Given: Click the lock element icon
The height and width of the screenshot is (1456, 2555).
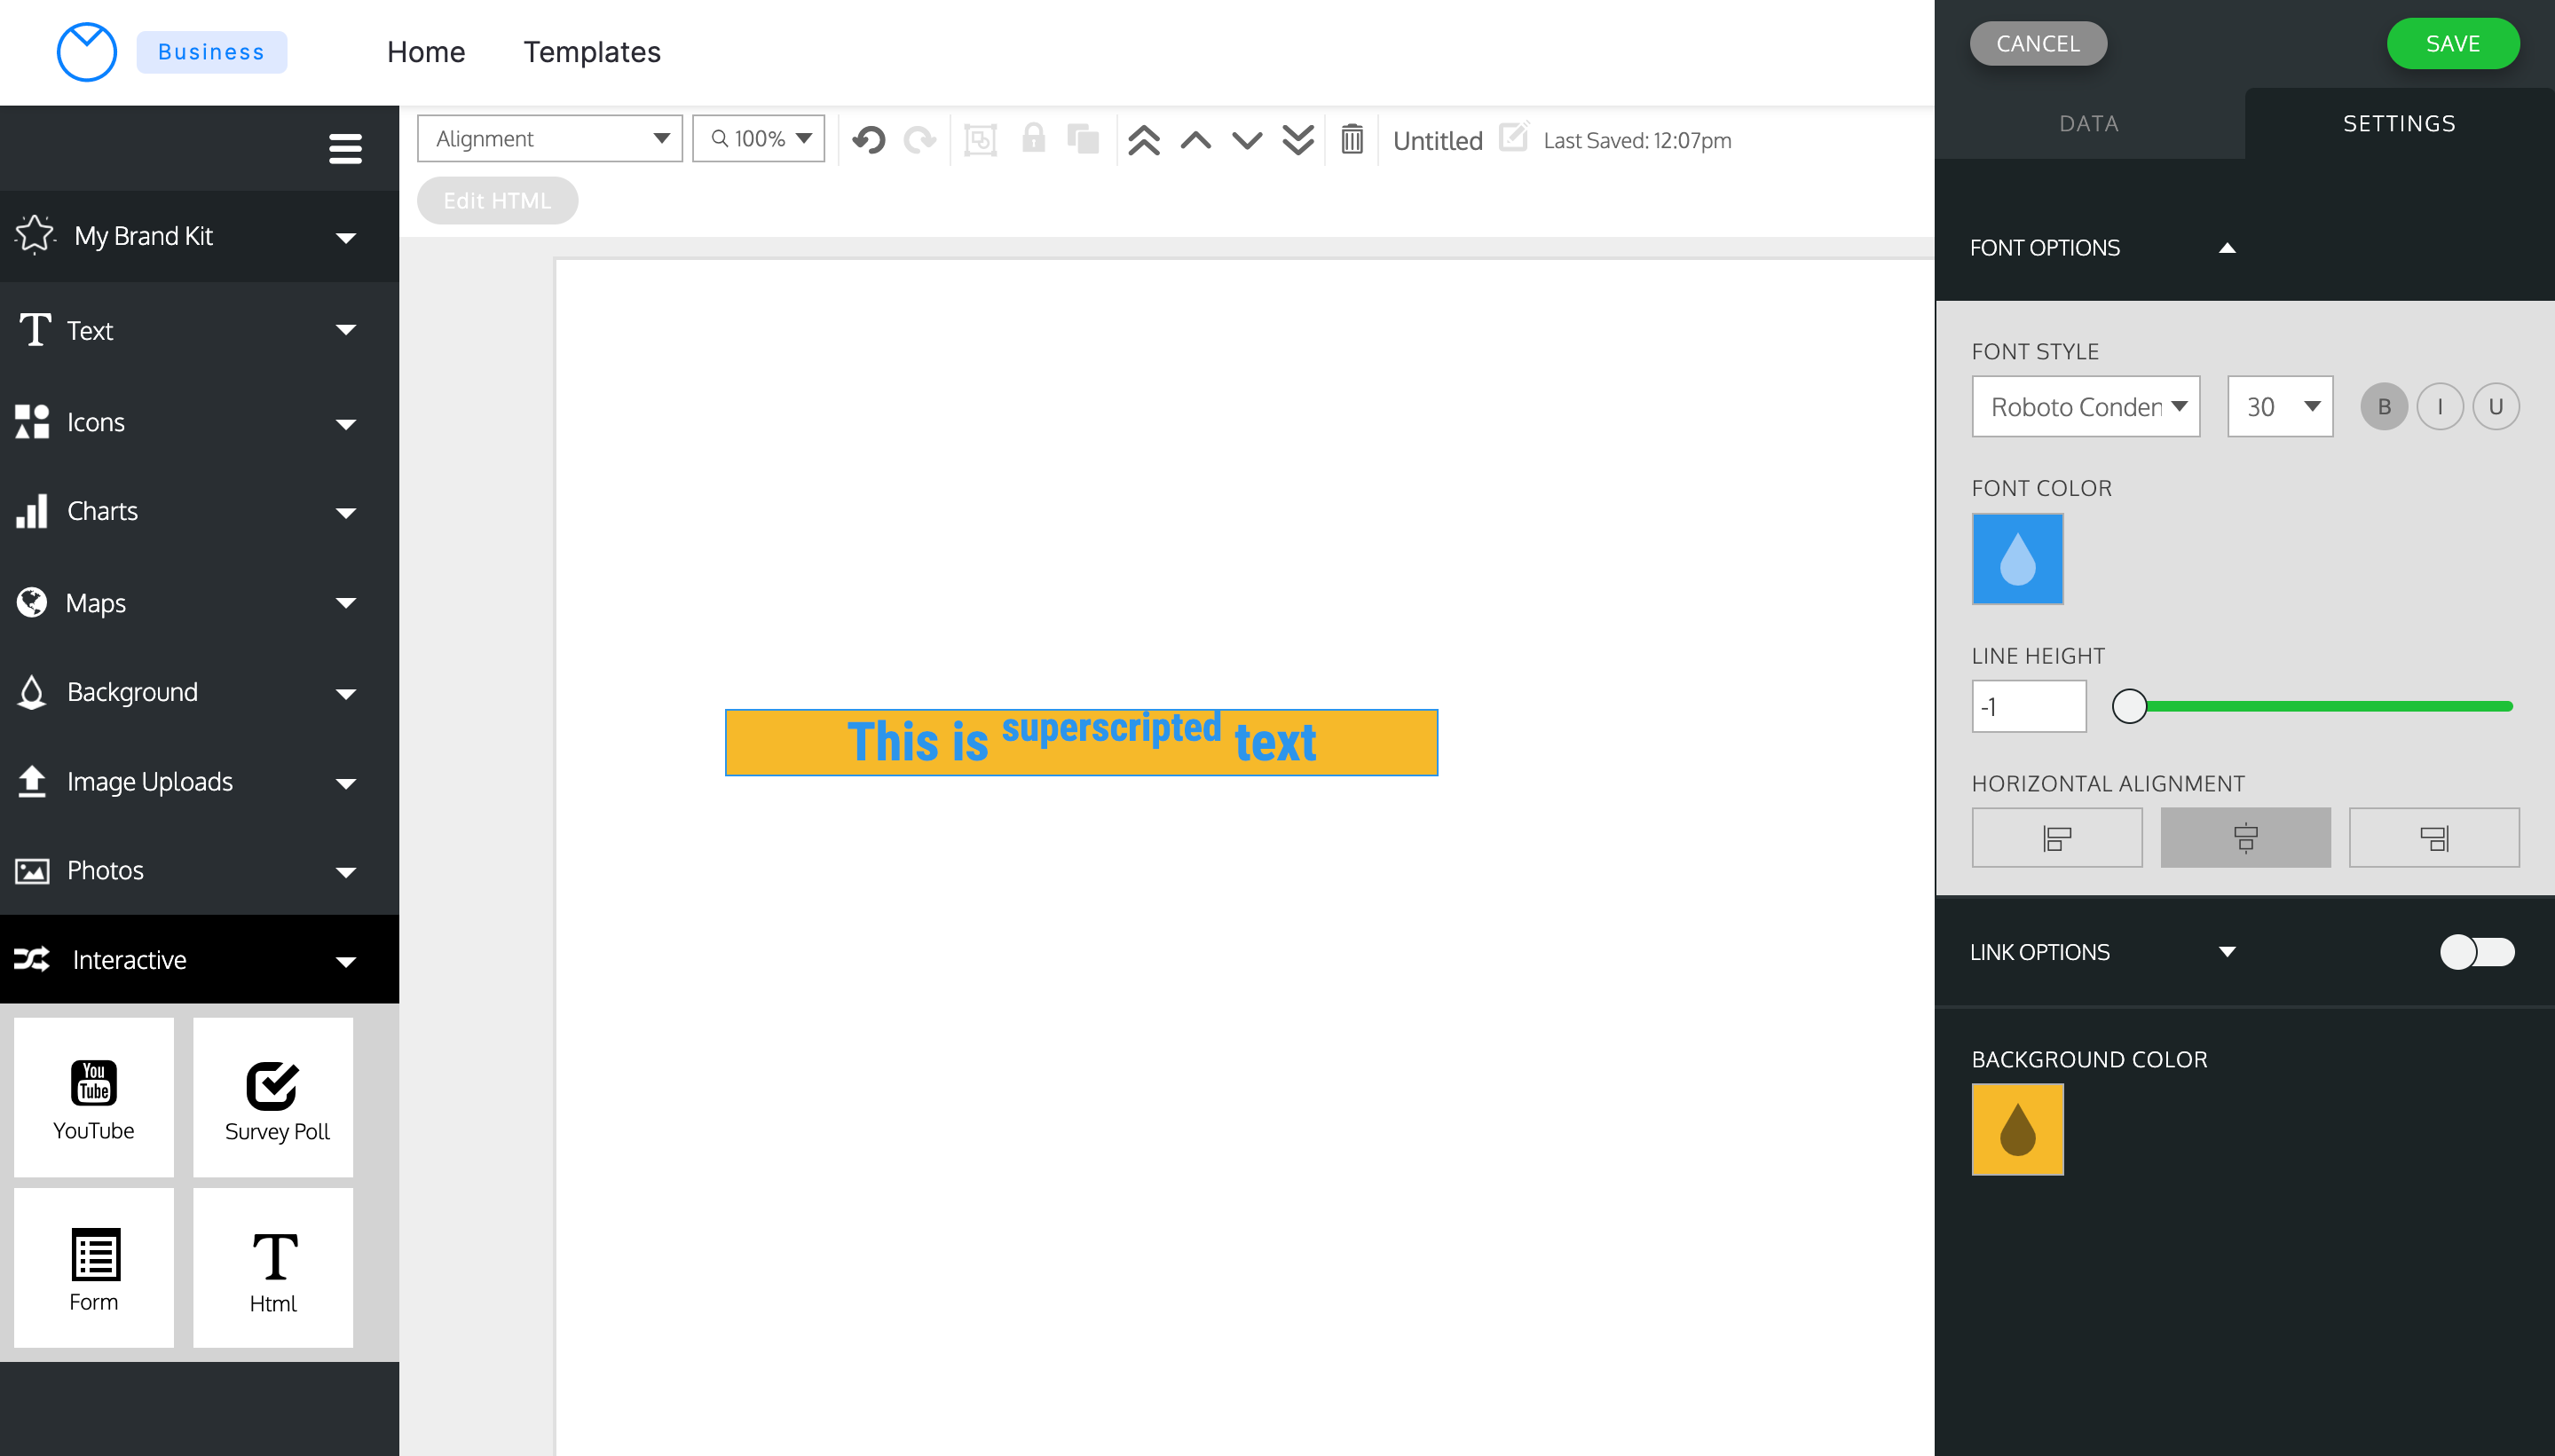Looking at the screenshot, I should (x=1033, y=139).
